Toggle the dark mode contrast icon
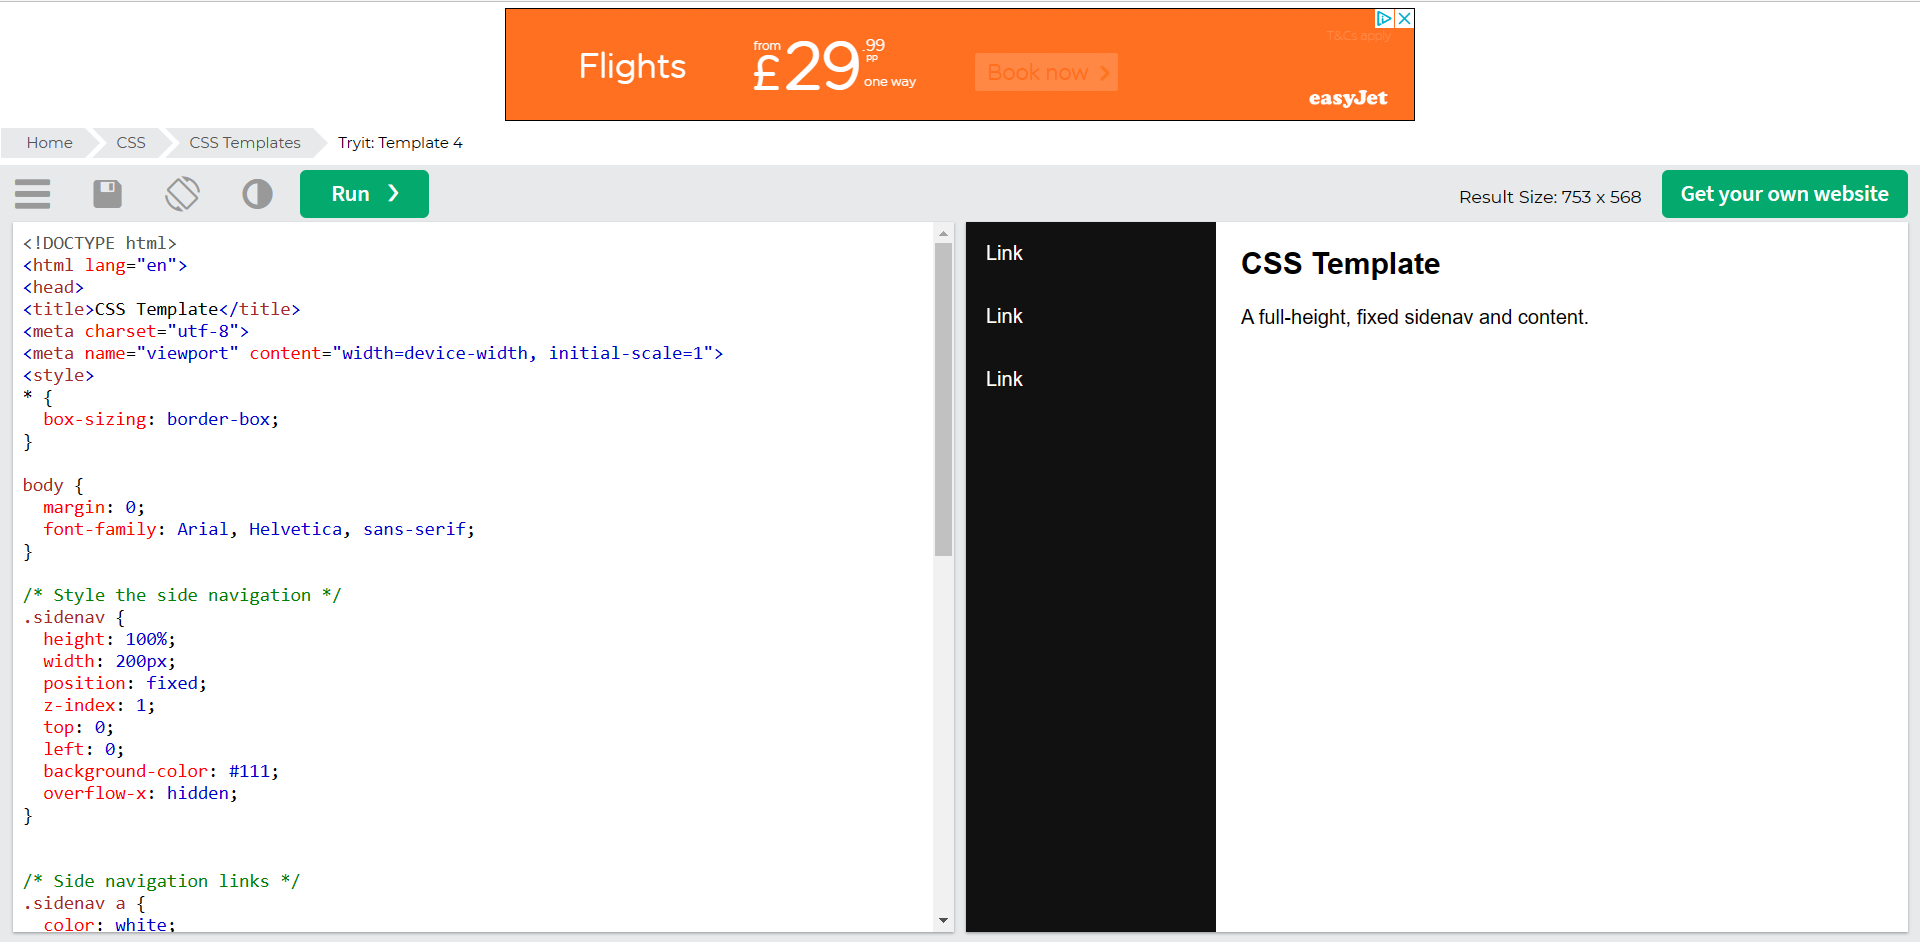The width and height of the screenshot is (1920, 942). point(257,194)
